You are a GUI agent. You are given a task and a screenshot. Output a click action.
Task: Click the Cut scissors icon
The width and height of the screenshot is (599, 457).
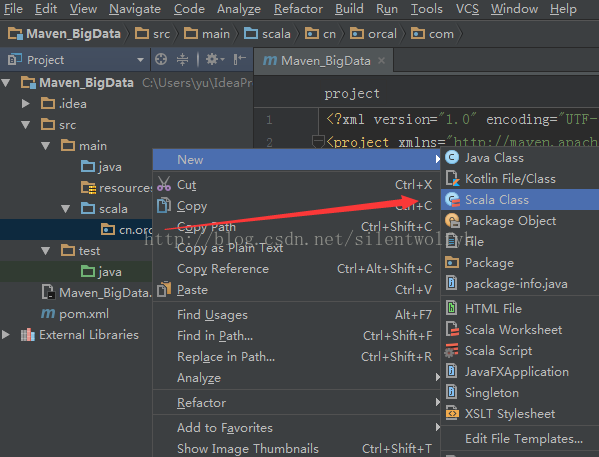pyautogui.click(x=164, y=184)
